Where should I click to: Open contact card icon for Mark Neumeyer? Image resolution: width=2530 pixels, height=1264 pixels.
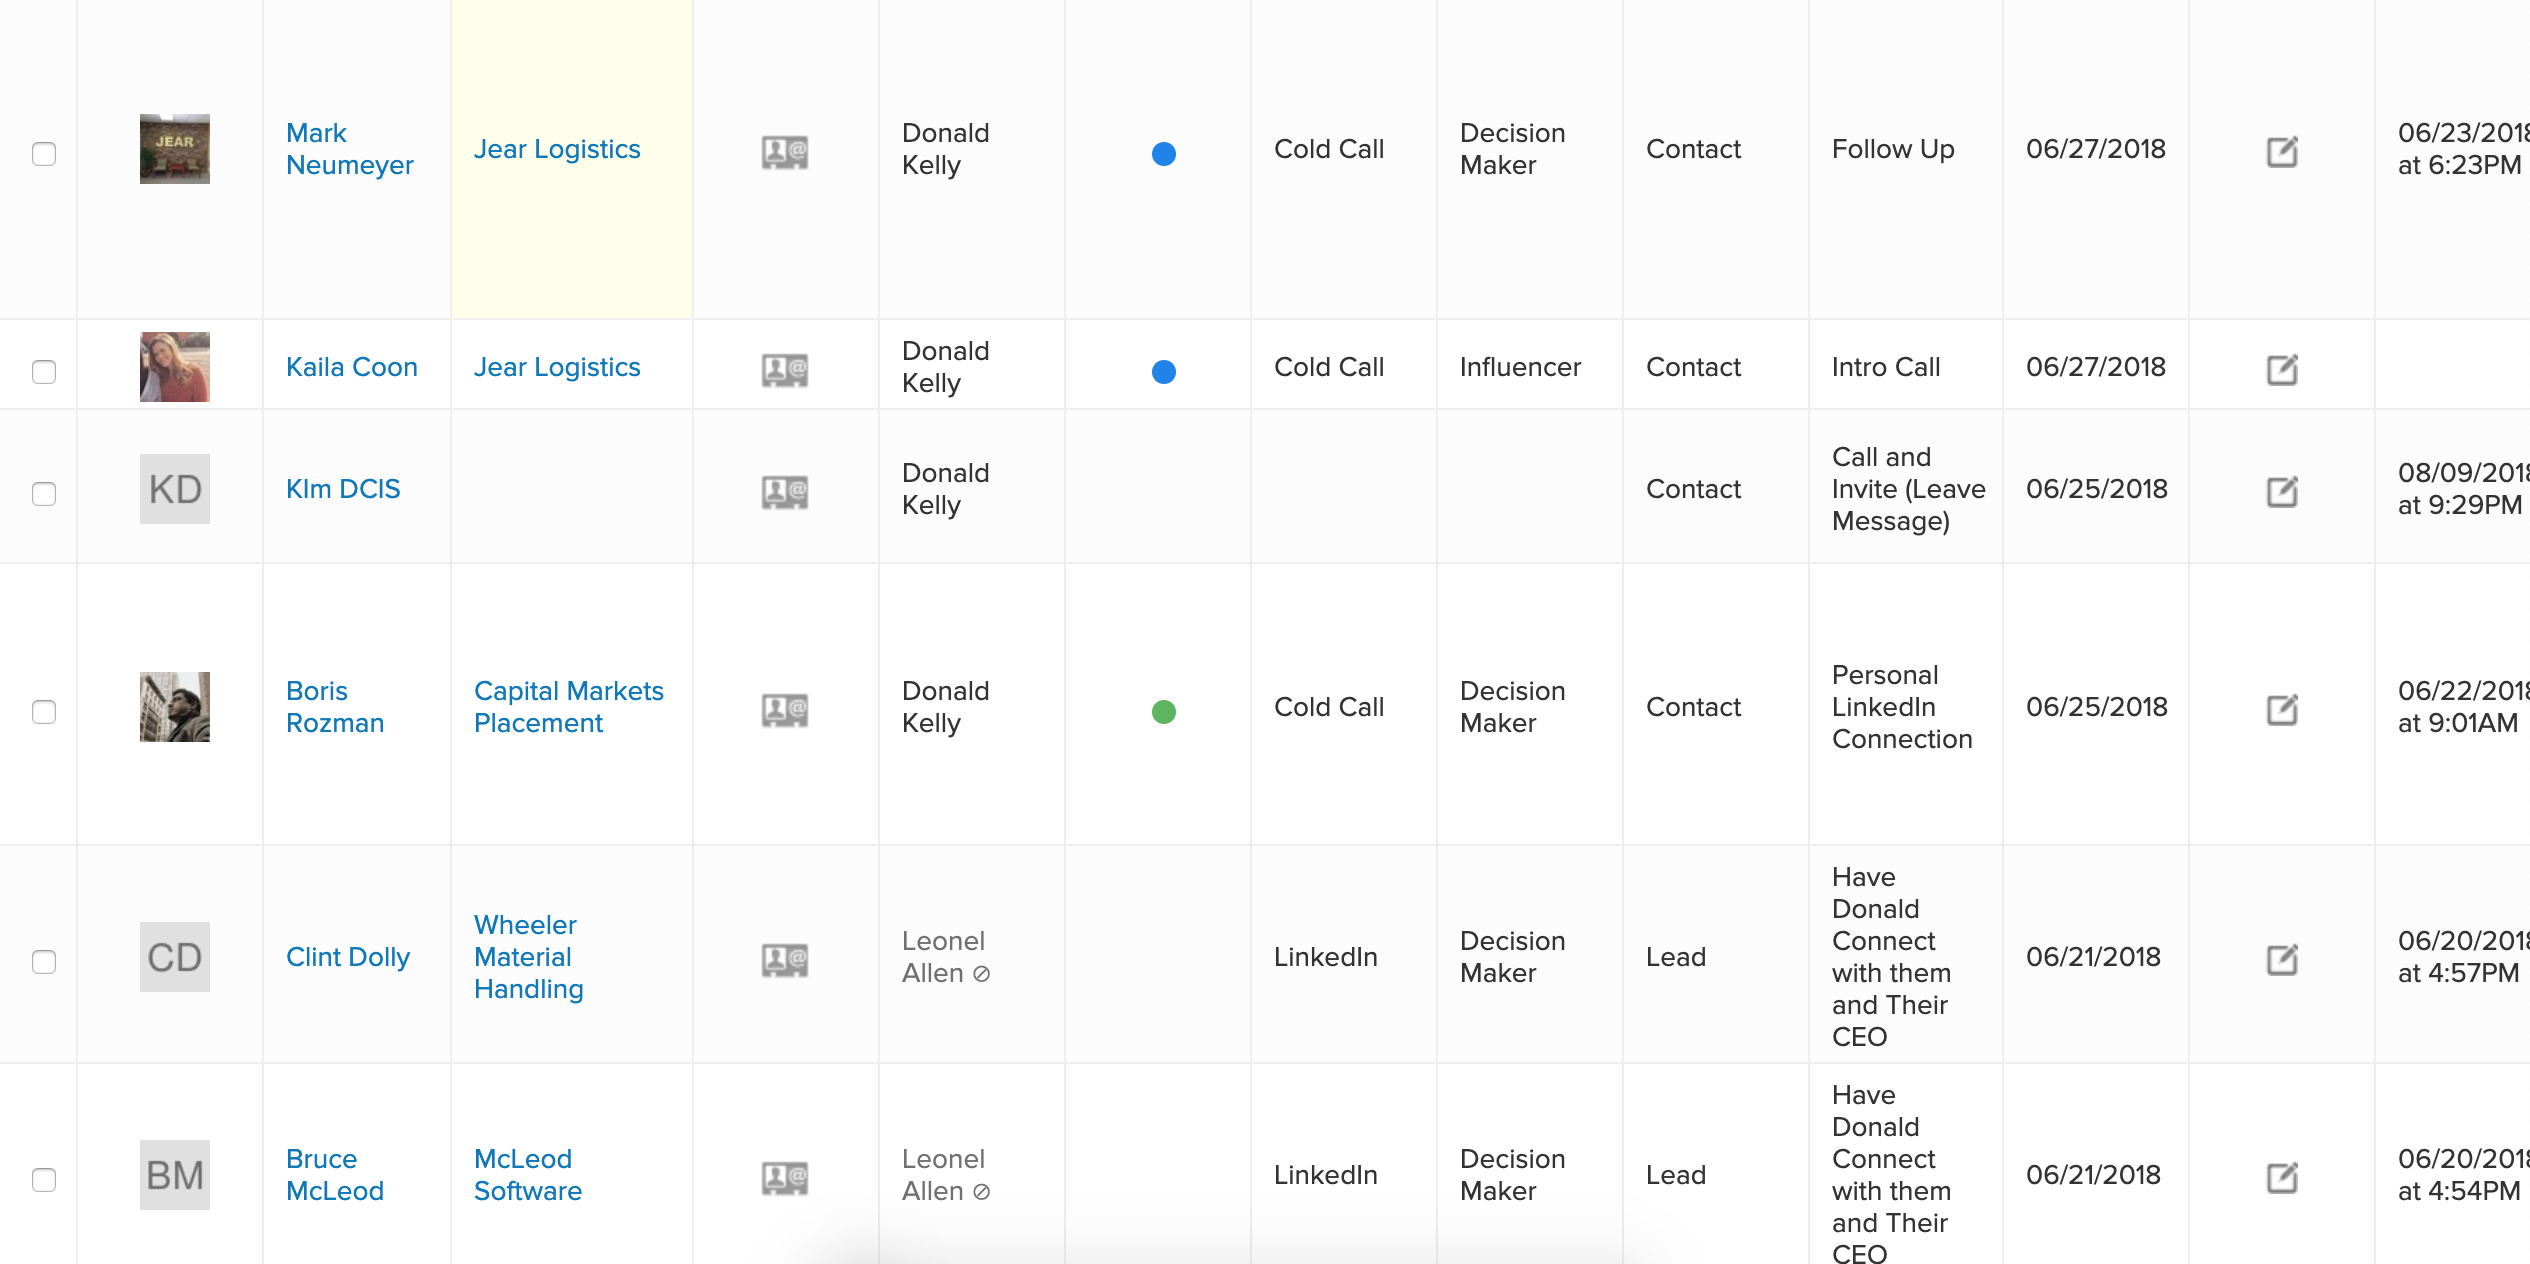[785, 153]
